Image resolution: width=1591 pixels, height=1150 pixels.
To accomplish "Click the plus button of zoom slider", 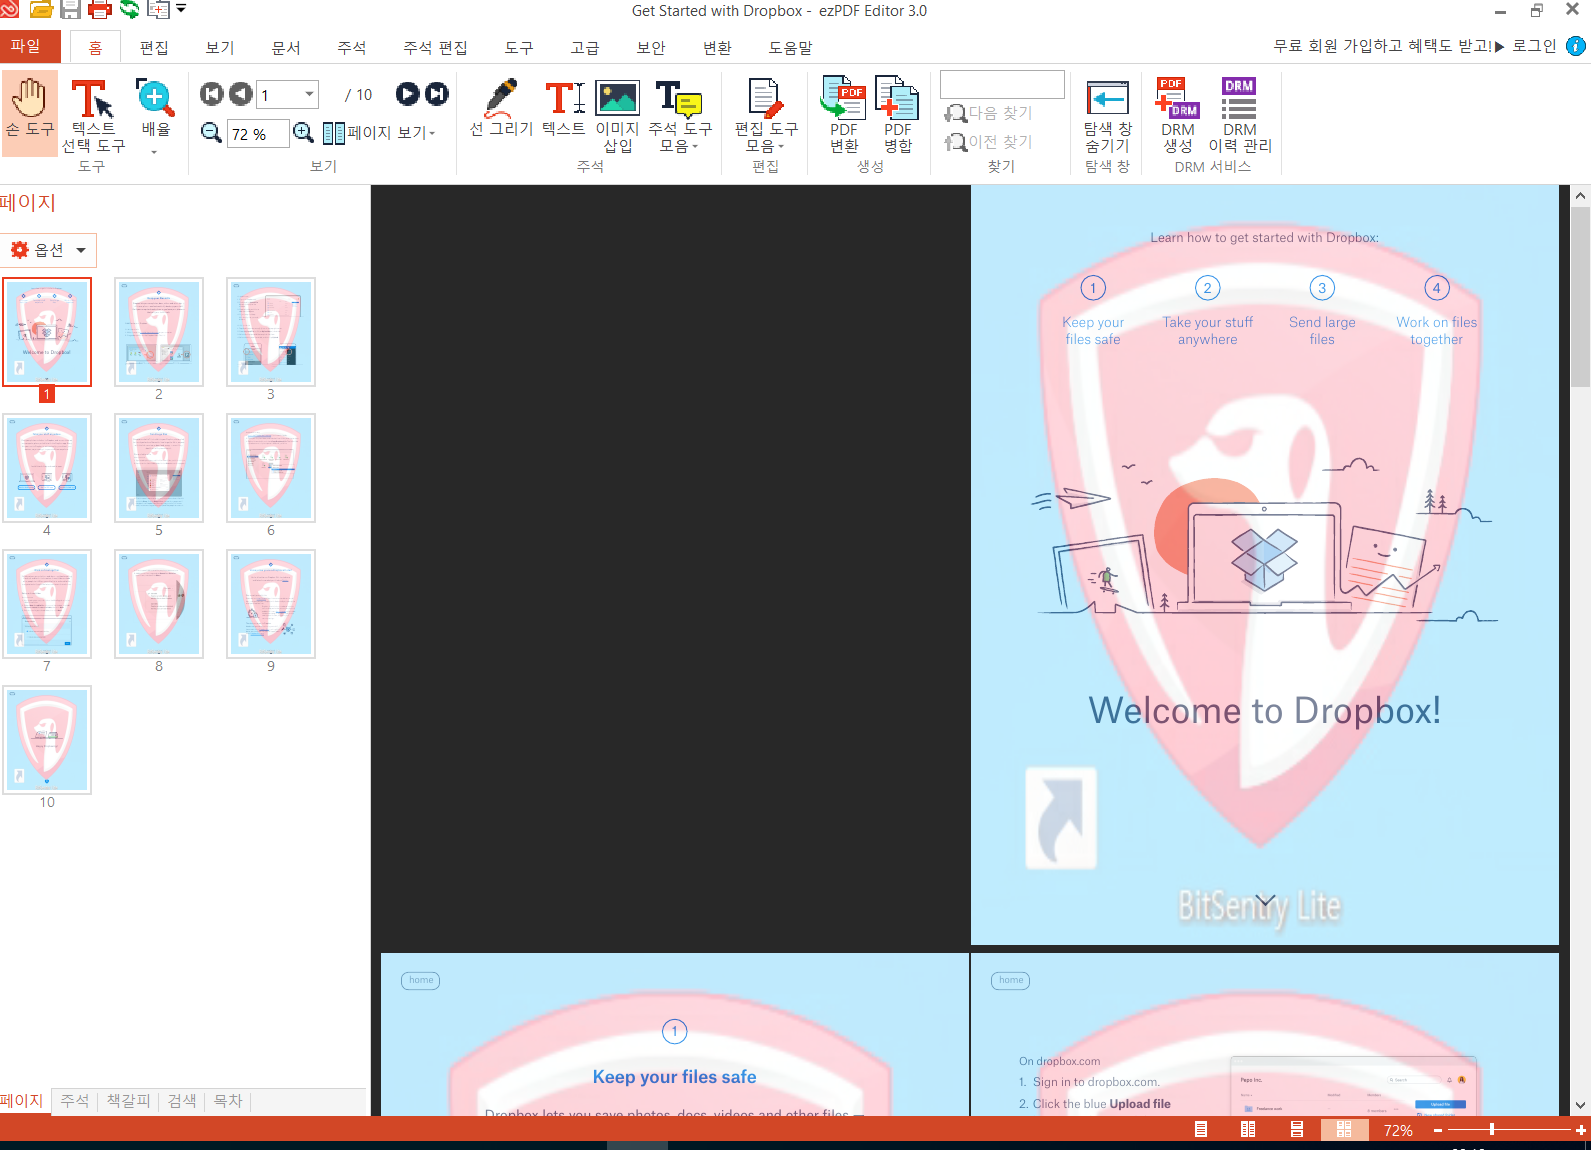I will [x=1581, y=1130].
